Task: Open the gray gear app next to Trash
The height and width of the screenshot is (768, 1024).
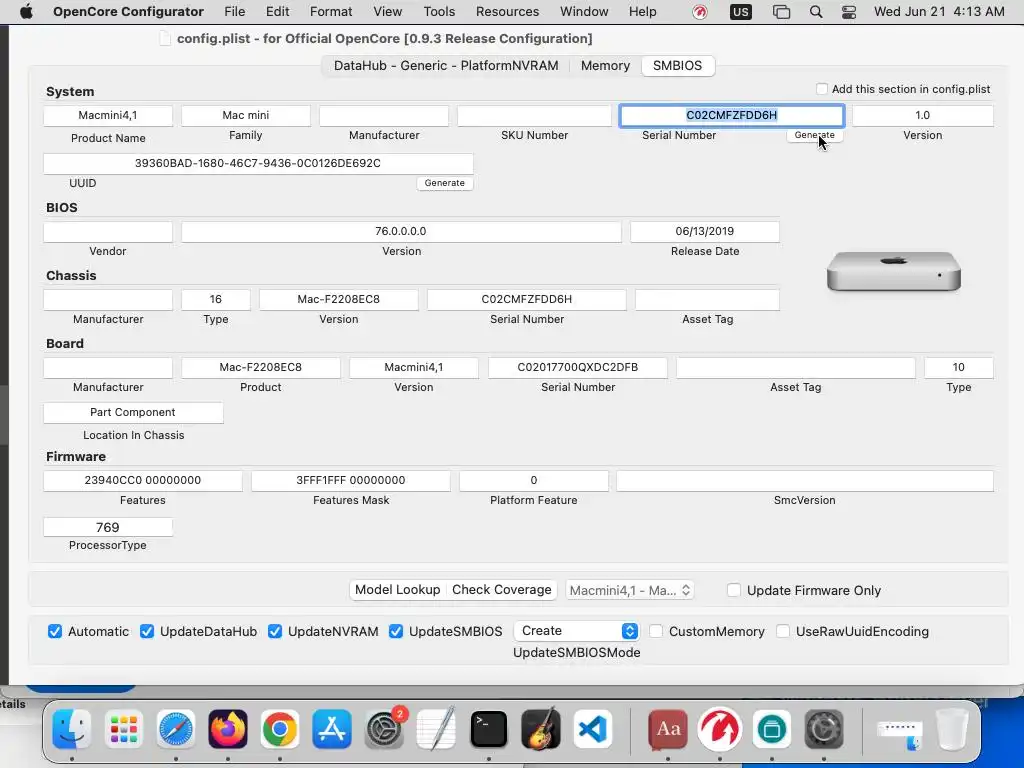Action: 824,729
